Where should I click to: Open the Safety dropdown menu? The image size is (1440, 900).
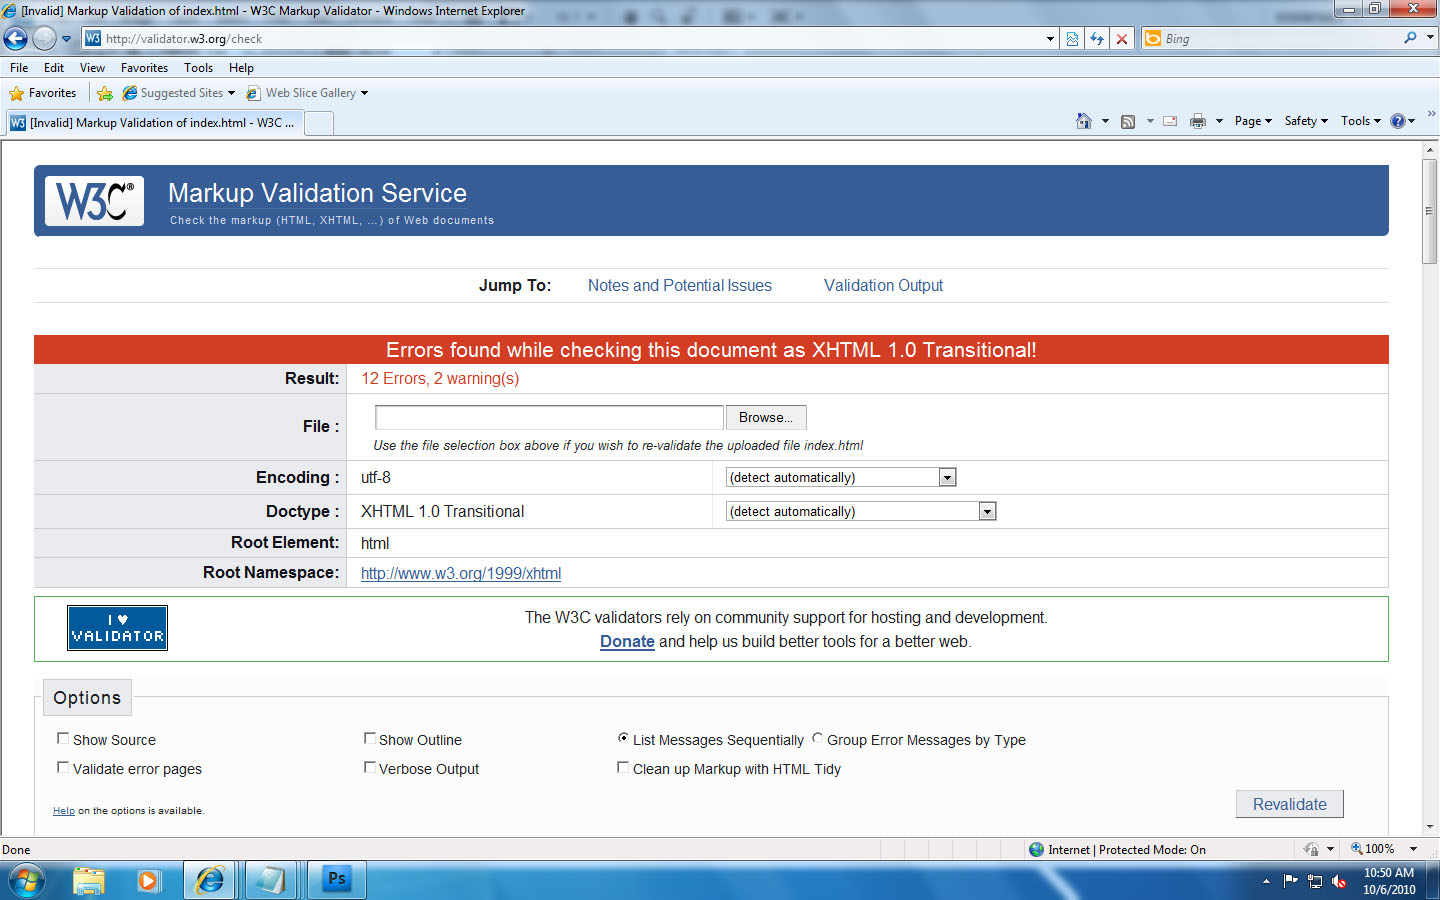1305,121
